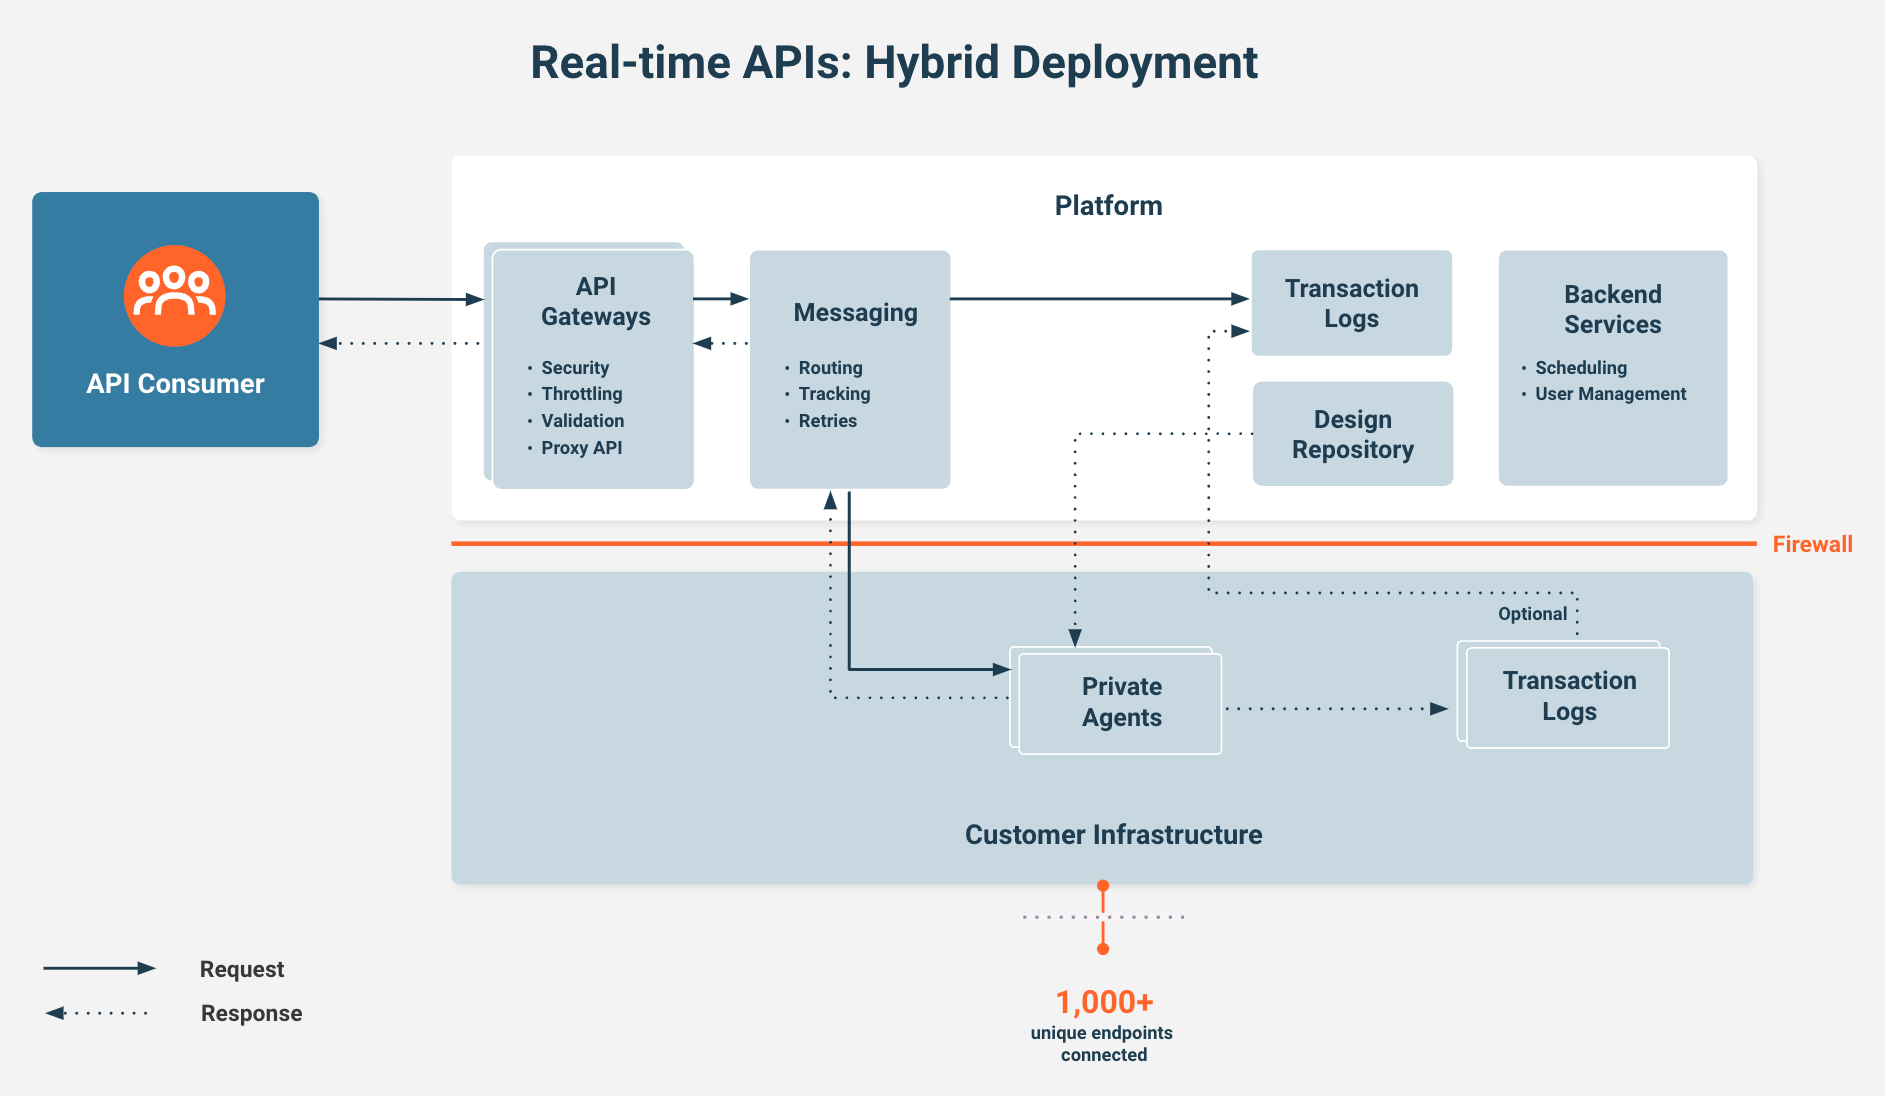This screenshot has width=1885, height=1096.
Task: Select the API Gateways box heading
Action: pos(595,301)
